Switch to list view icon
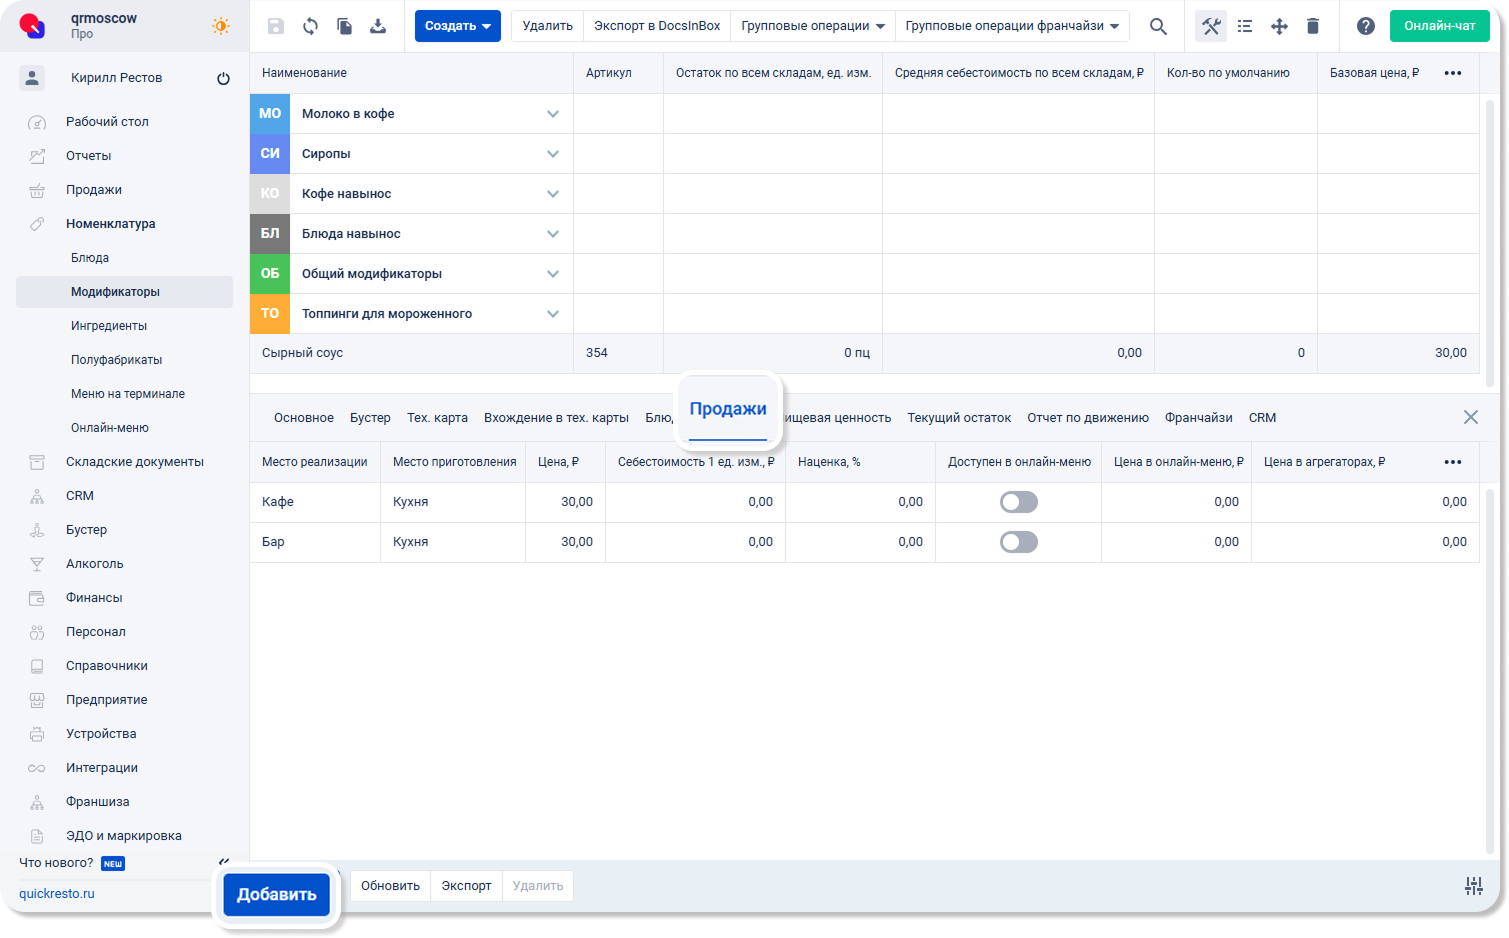Image resolution: width=1509 pixels, height=938 pixels. coord(1245,26)
